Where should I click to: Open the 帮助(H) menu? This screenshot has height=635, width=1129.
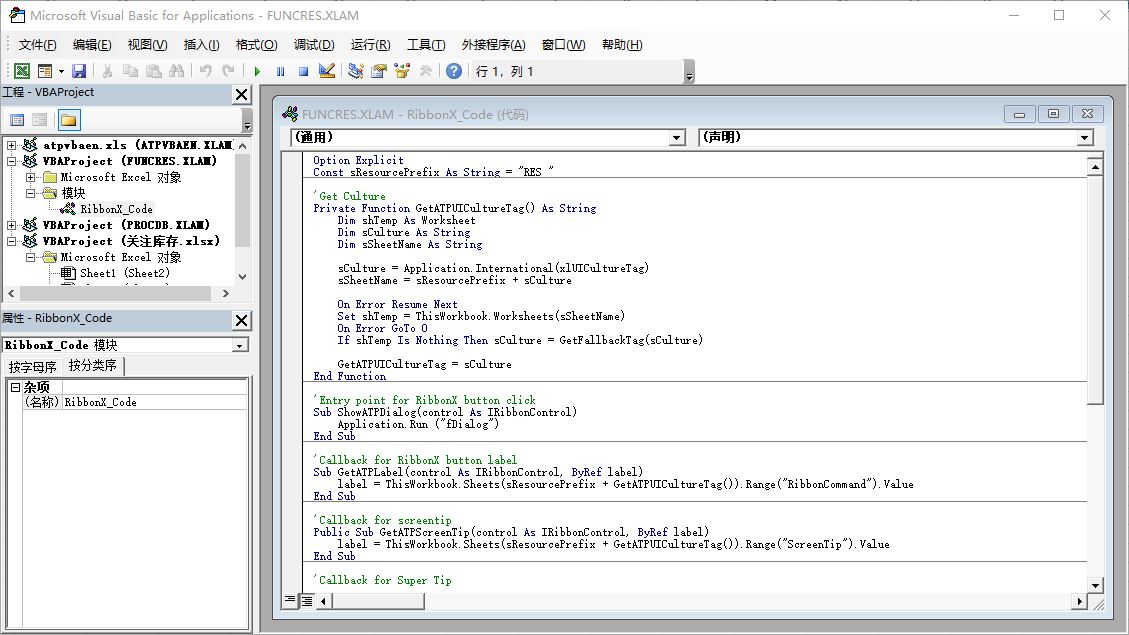(x=622, y=45)
